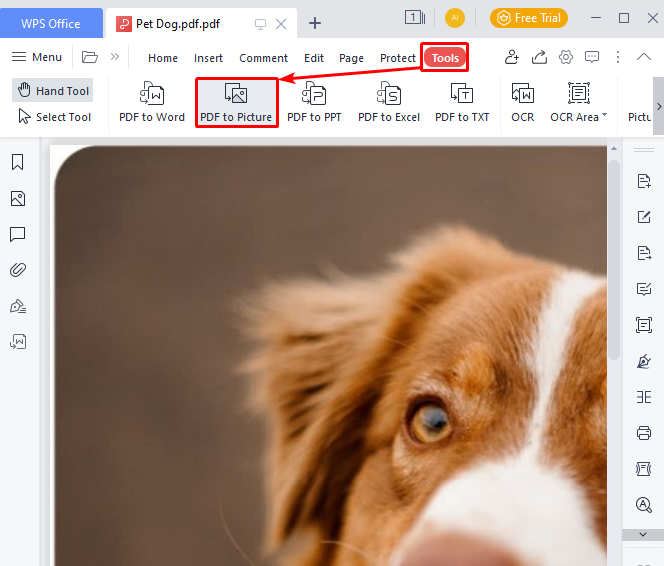Viewport: 664px width, 566px height.
Task: Switch to the Select Tool
Action: point(54,116)
